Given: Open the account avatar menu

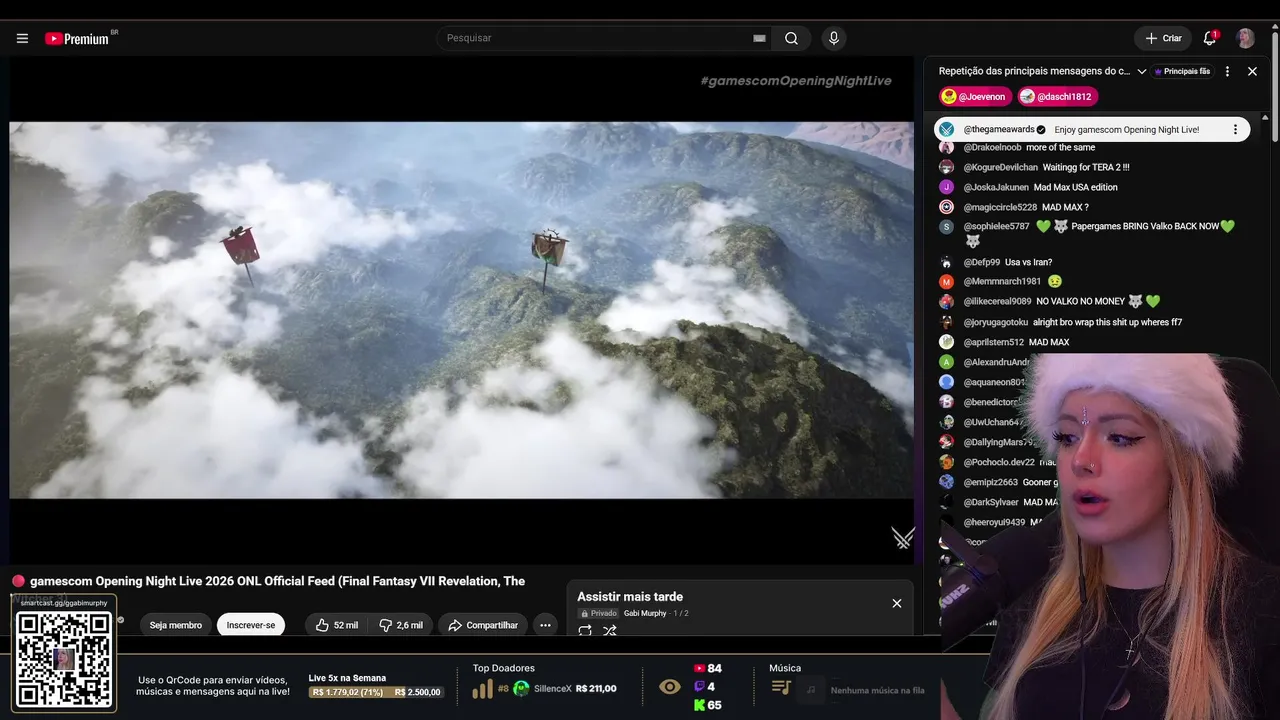Looking at the screenshot, I should click(x=1245, y=38).
